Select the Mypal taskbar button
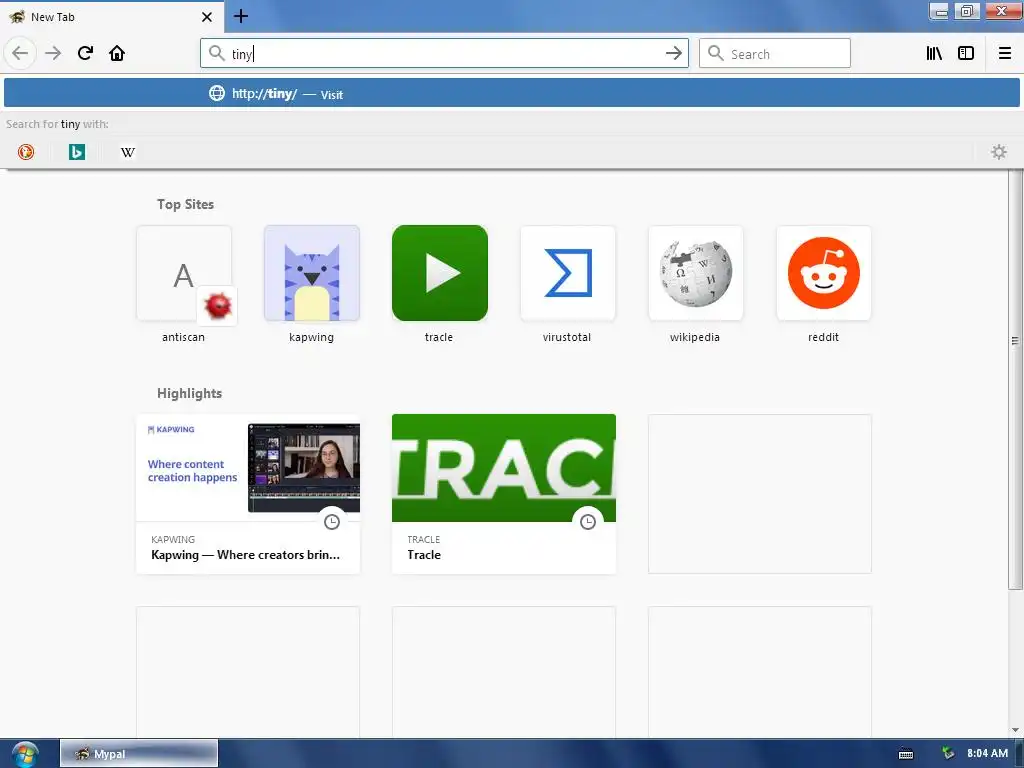 pyautogui.click(x=139, y=754)
